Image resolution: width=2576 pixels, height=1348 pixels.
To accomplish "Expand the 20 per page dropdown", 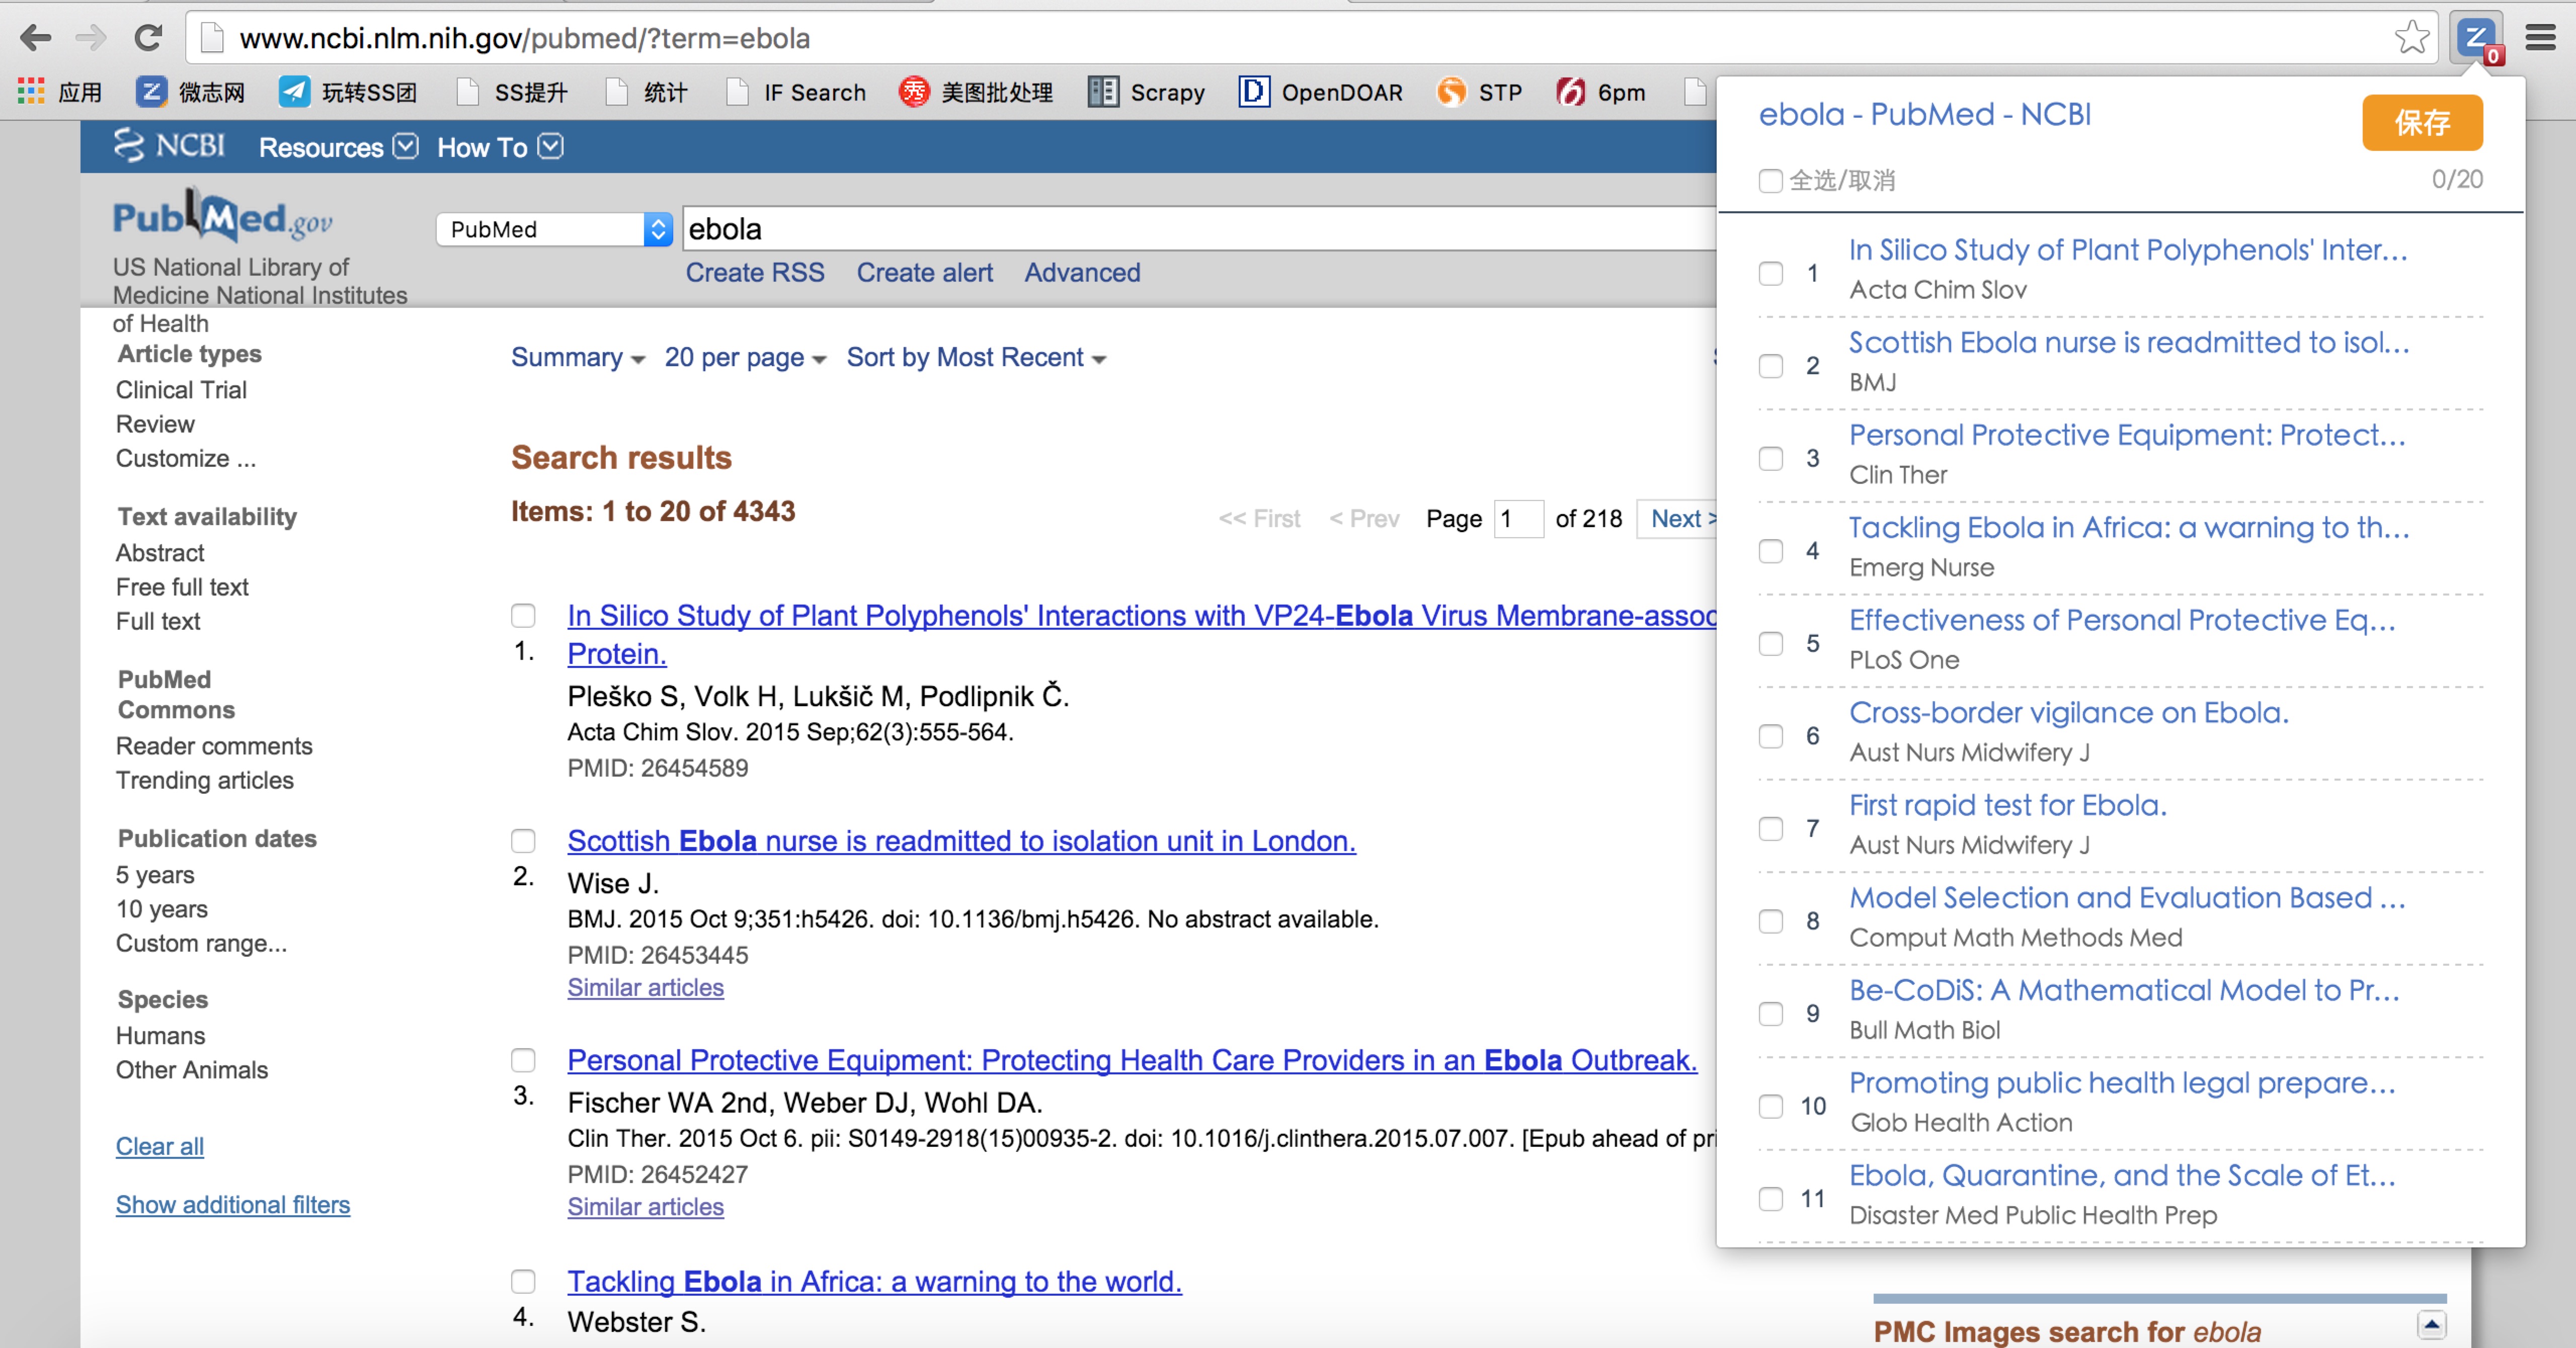I will pyautogui.click(x=745, y=357).
